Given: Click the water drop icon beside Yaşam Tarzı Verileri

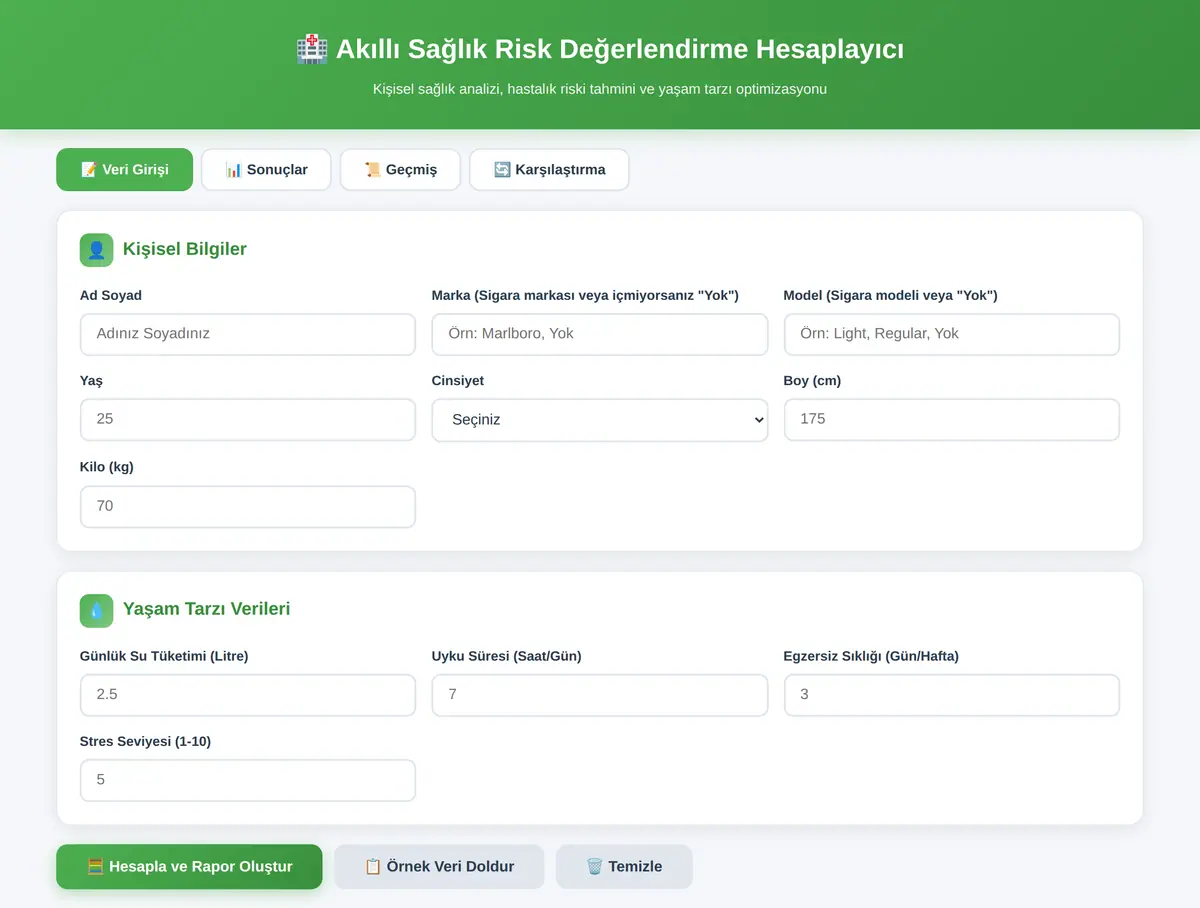Looking at the screenshot, I should pos(97,610).
